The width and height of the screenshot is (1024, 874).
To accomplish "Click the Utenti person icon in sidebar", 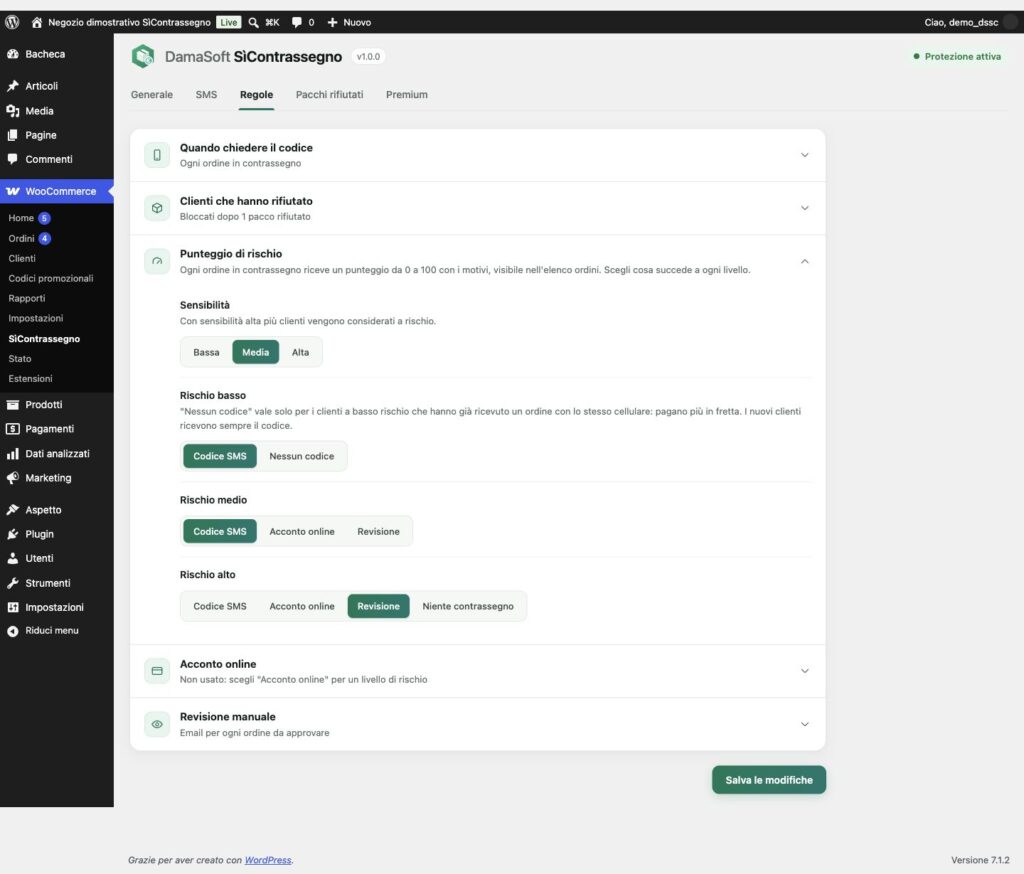I will (12, 558).
